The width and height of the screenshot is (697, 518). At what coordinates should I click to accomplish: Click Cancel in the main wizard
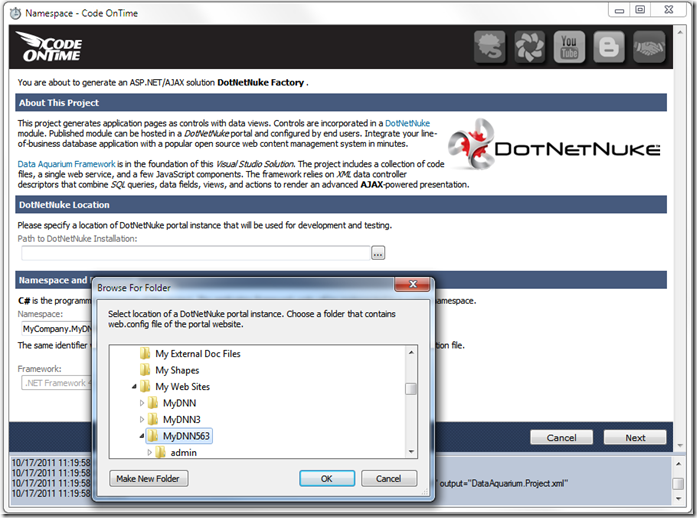(x=561, y=438)
